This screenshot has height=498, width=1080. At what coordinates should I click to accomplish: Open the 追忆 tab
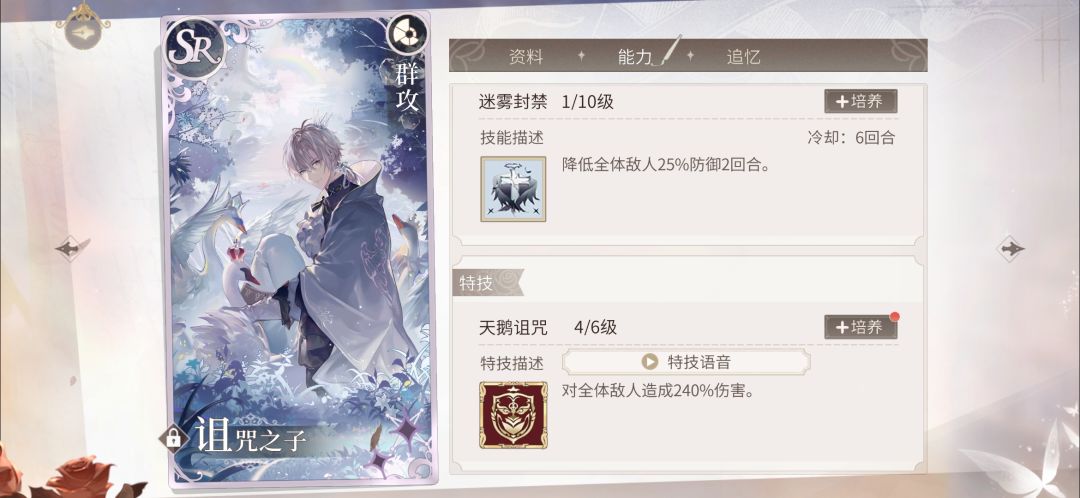(x=743, y=57)
